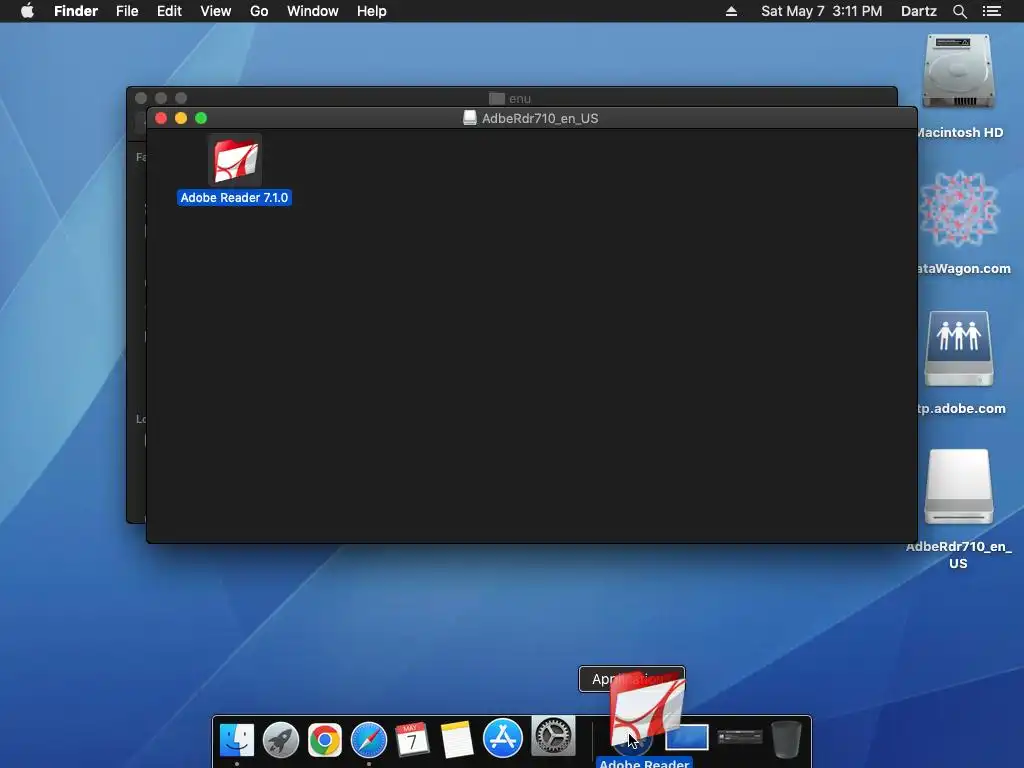Open the Edit menu

[x=169, y=11]
